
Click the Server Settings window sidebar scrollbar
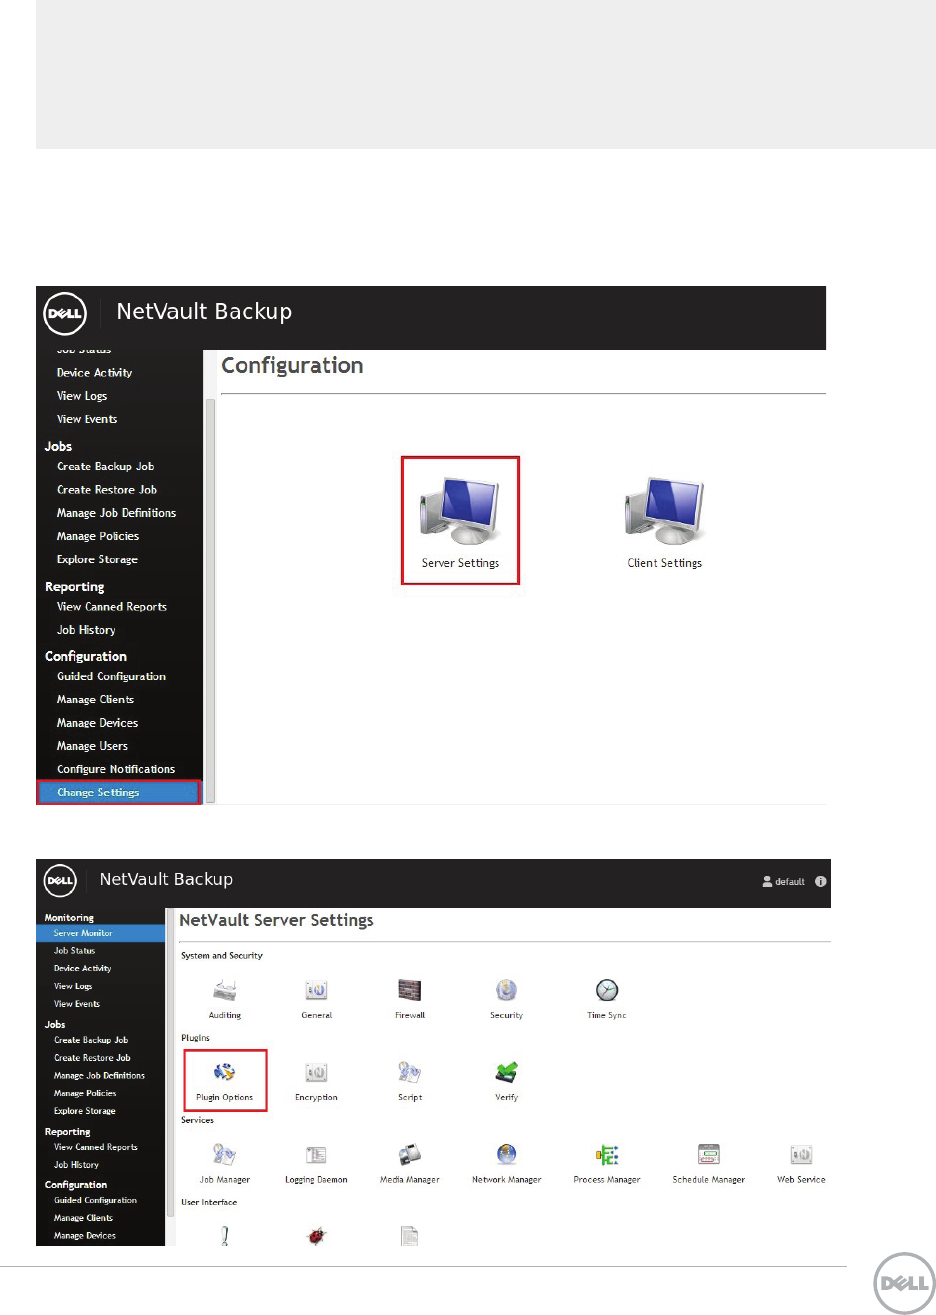coord(170,1062)
